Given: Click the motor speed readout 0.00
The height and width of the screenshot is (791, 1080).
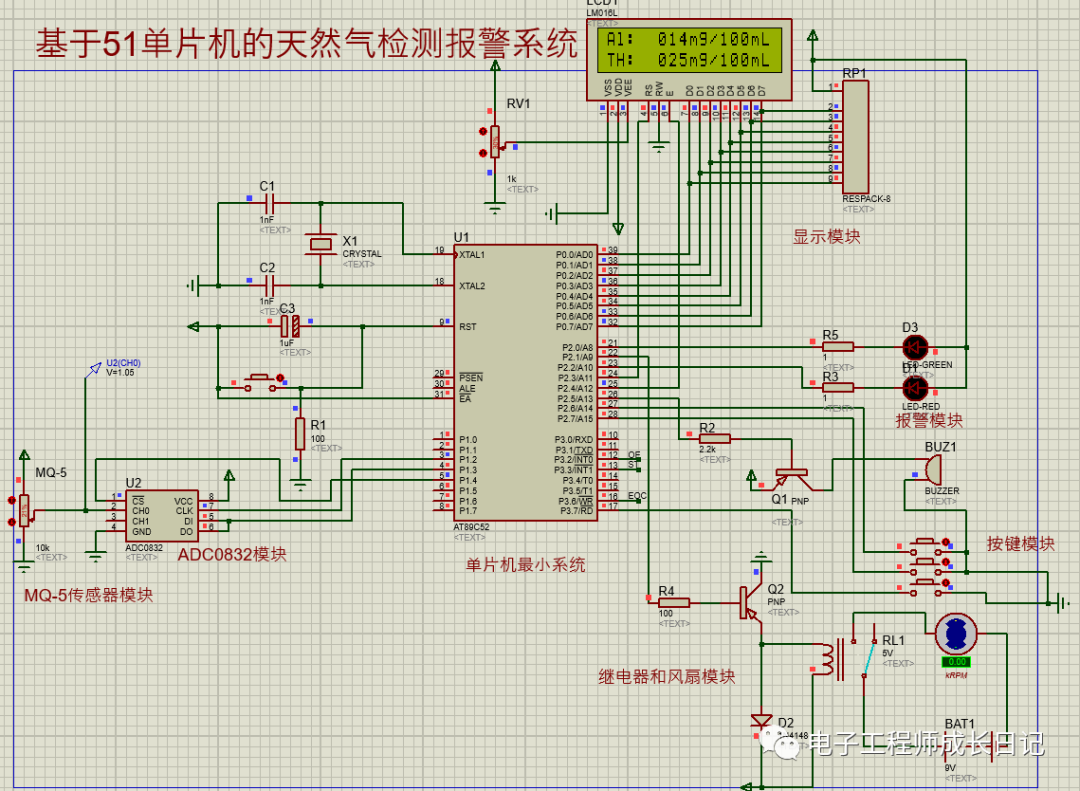Looking at the screenshot, I should pyautogui.click(x=956, y=661).
